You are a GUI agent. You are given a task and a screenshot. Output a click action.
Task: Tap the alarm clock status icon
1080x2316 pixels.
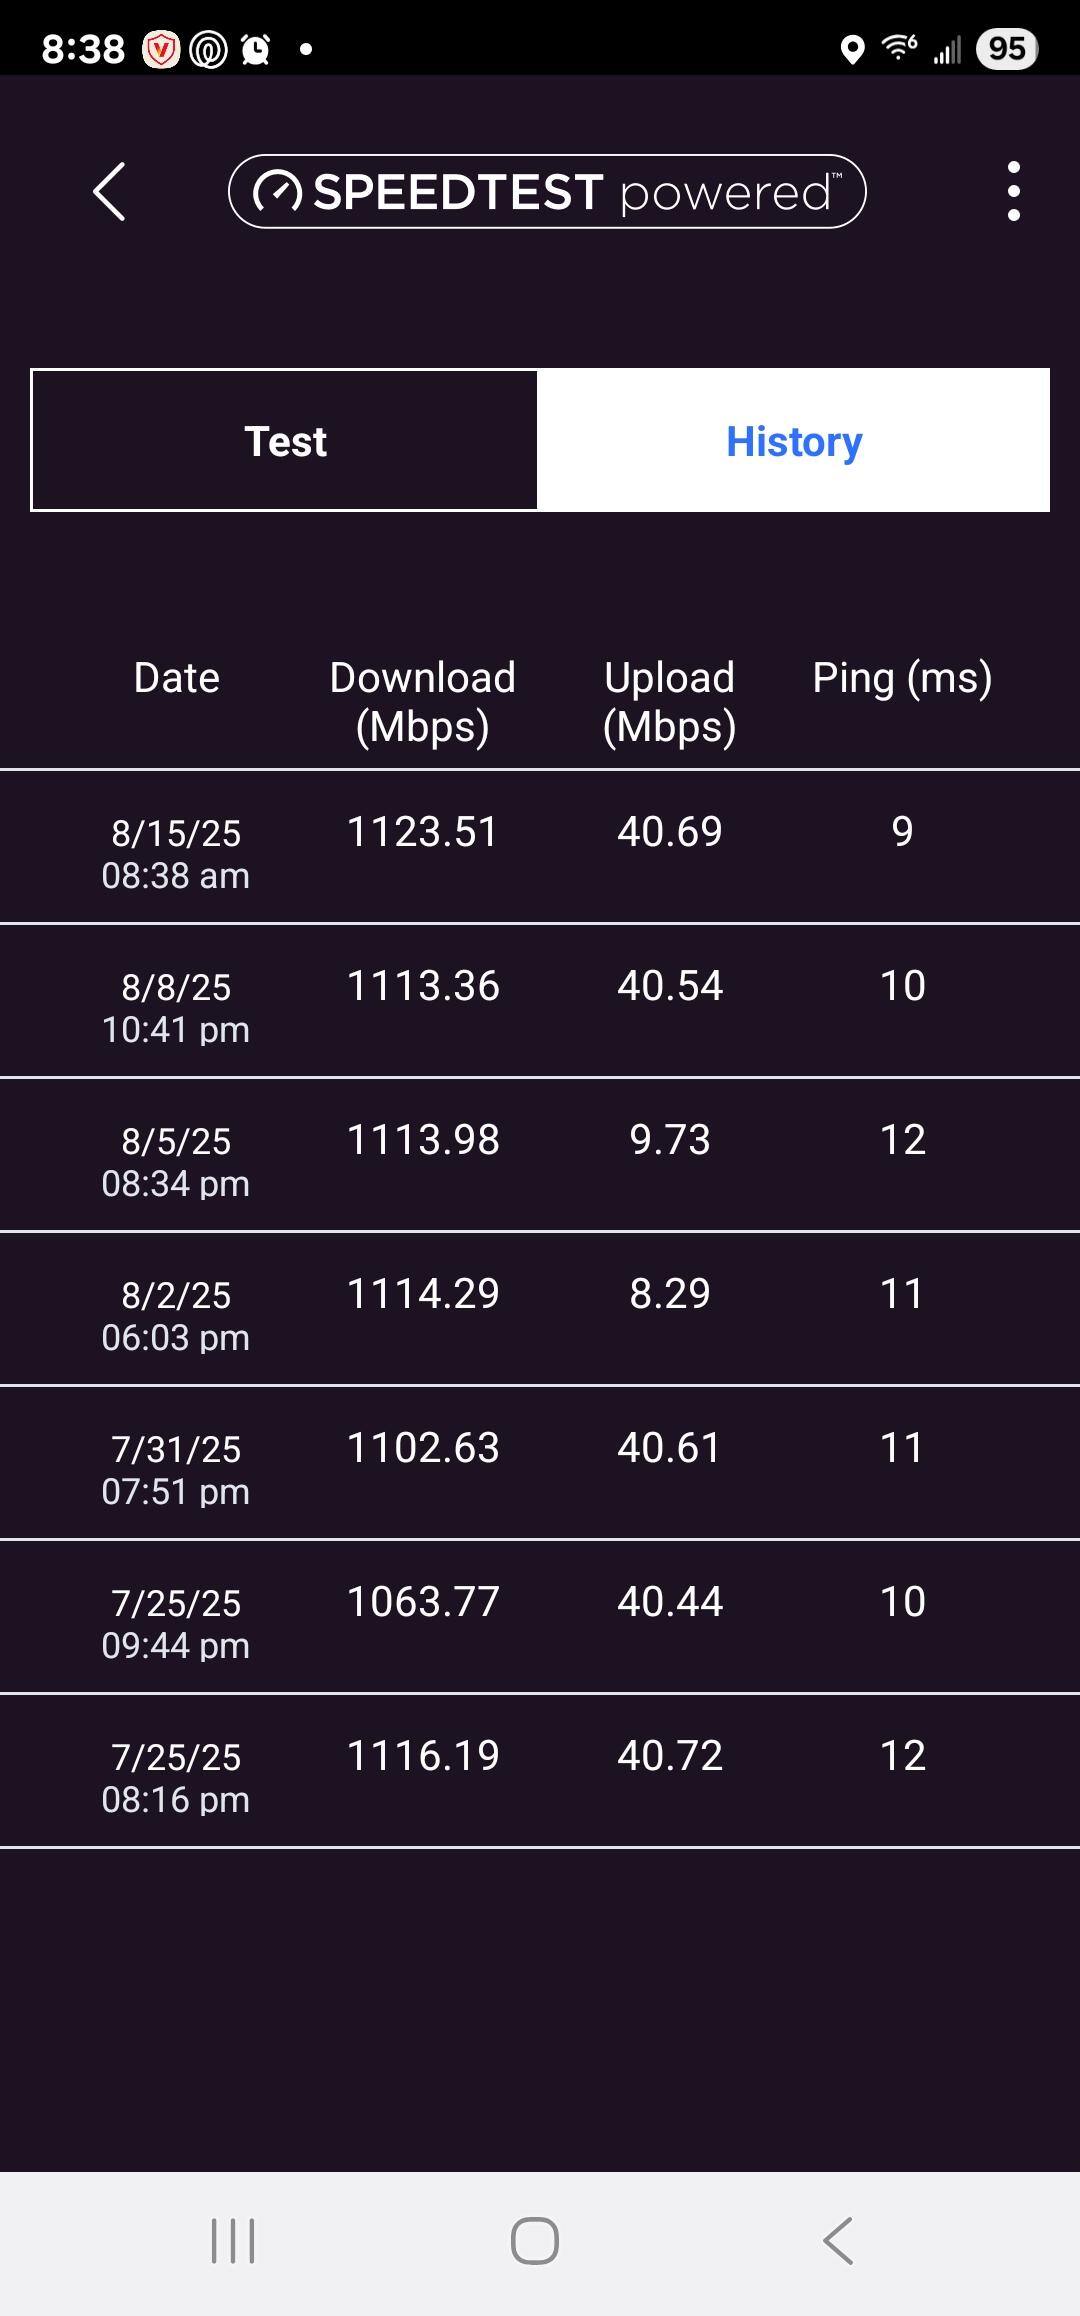[256, 49]
